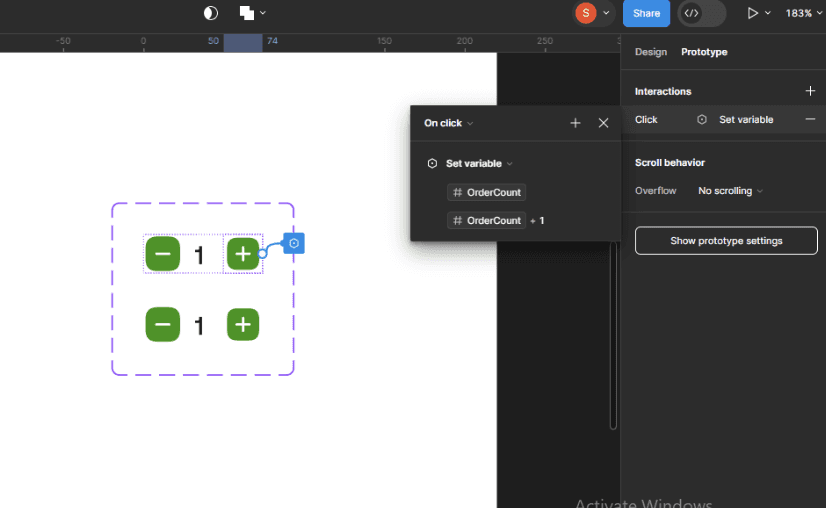This screenshot has width=826, height=508.
Task: Click the prototype connection handle circle
Action: [x=262, y=254]
